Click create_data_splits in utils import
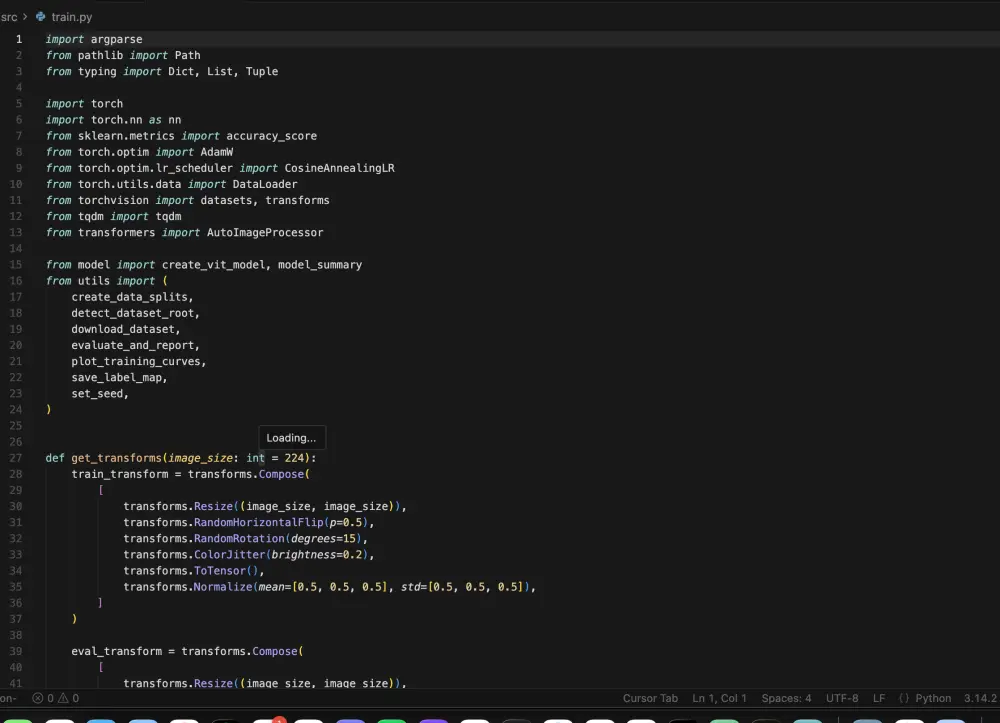This screenshot has height=723, width=1000. pos(129,296)
